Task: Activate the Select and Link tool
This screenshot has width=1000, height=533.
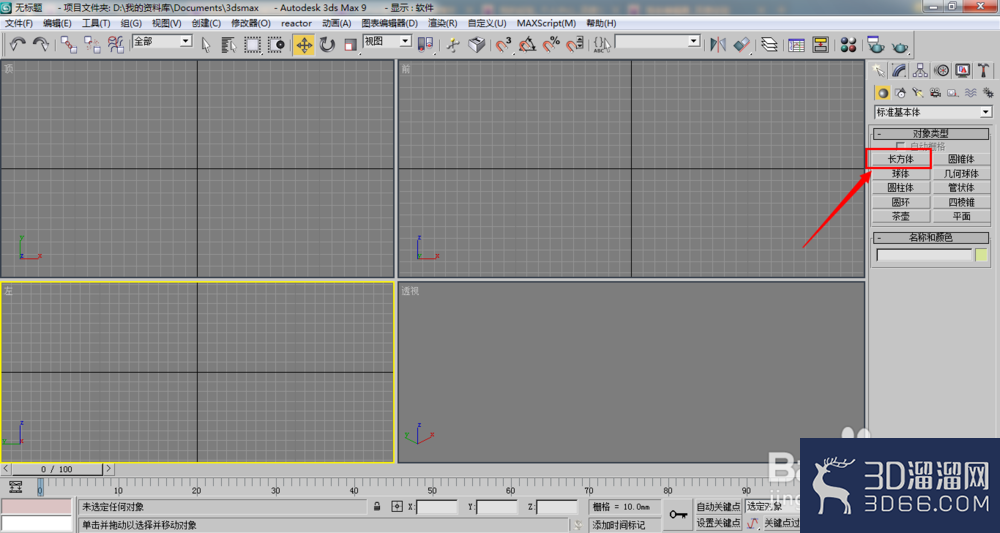Action: 70,45
